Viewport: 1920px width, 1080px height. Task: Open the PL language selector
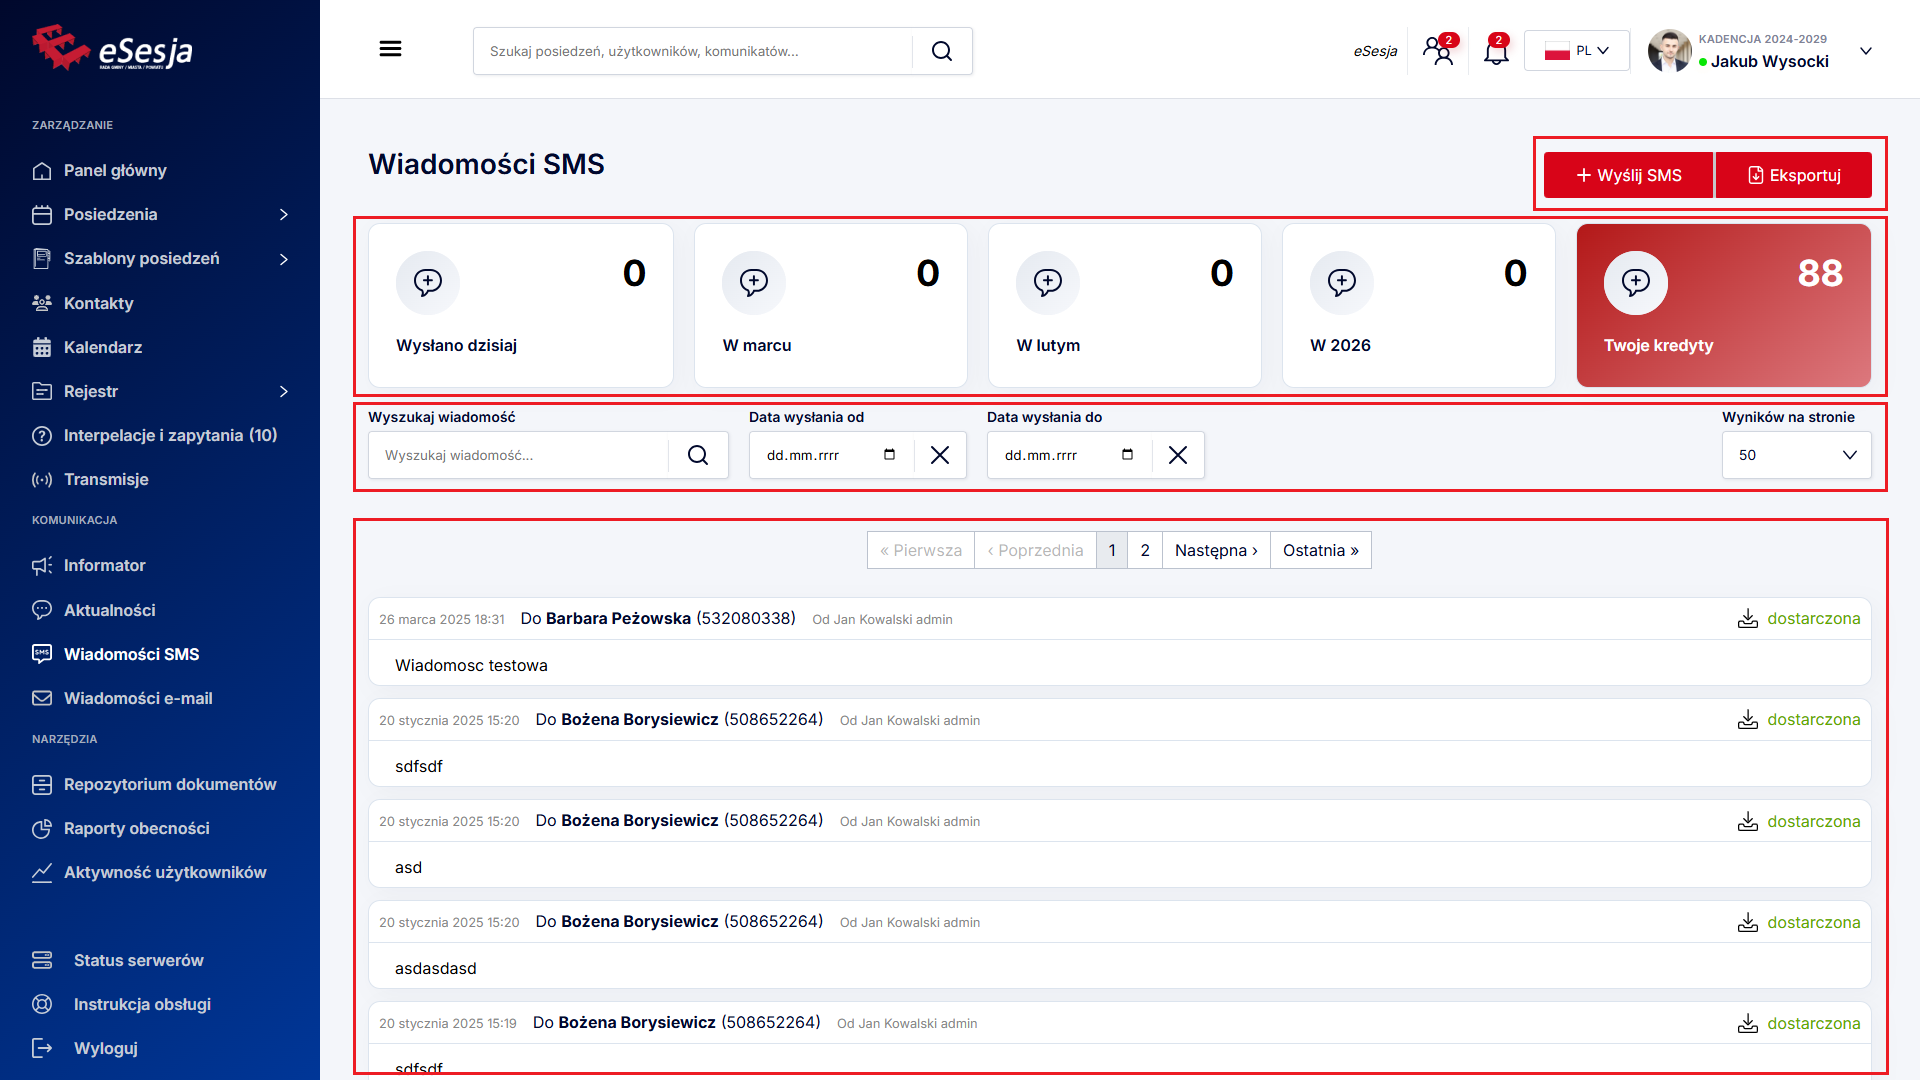(1576, 51)
